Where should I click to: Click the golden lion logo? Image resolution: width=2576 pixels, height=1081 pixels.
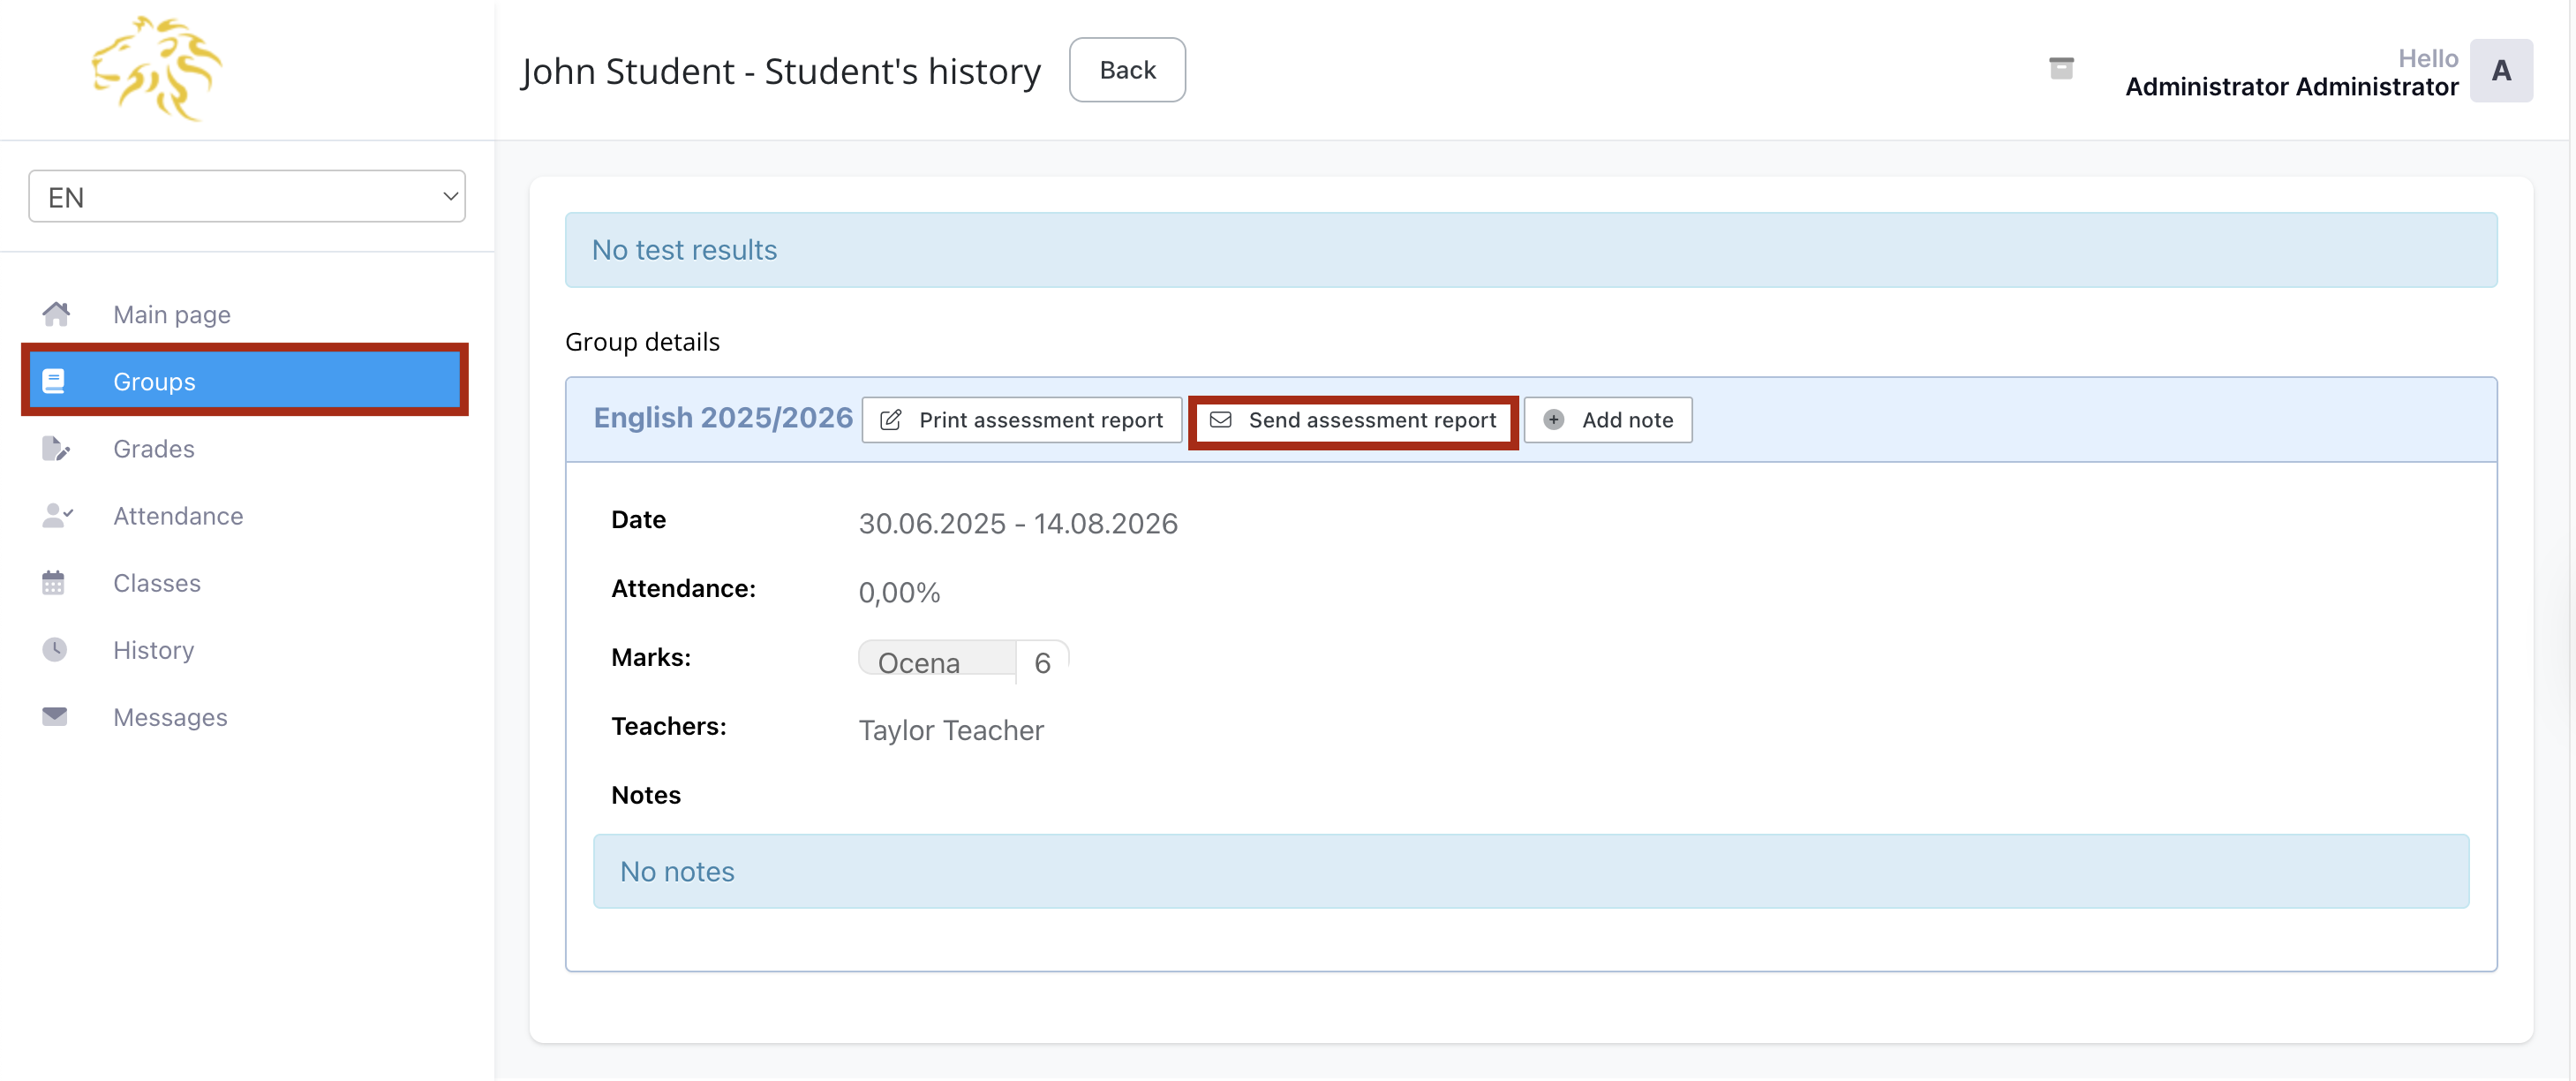pyautogui.click(x=157, y=69)
